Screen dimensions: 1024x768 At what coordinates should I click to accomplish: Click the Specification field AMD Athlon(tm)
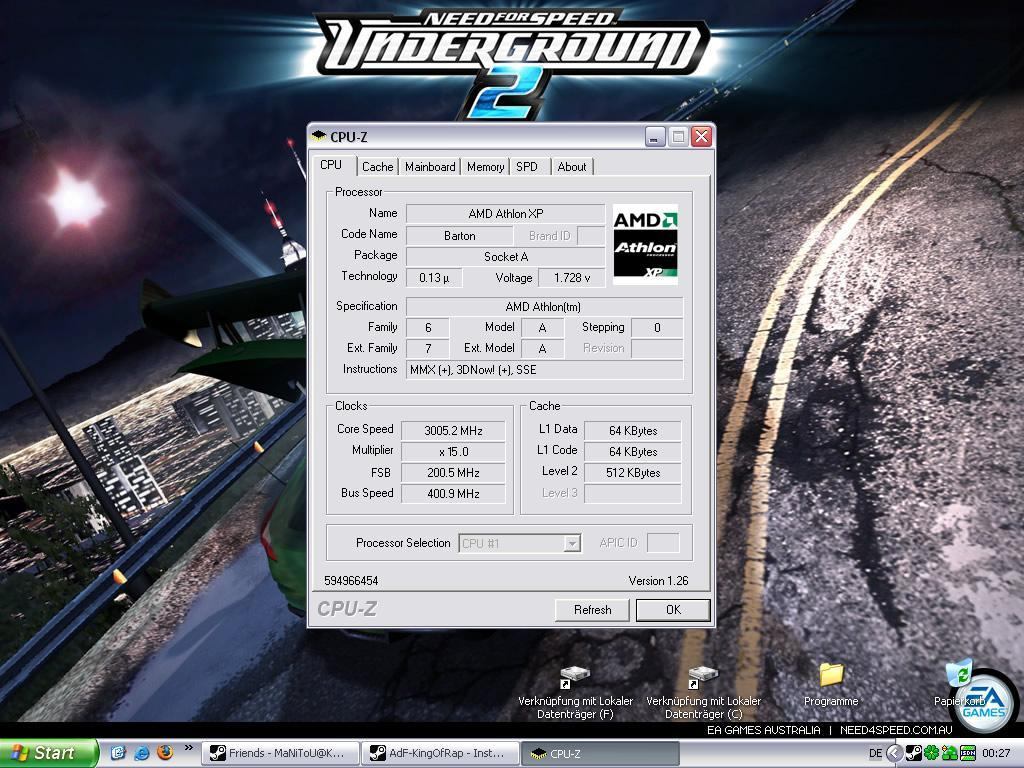[544, 306]
